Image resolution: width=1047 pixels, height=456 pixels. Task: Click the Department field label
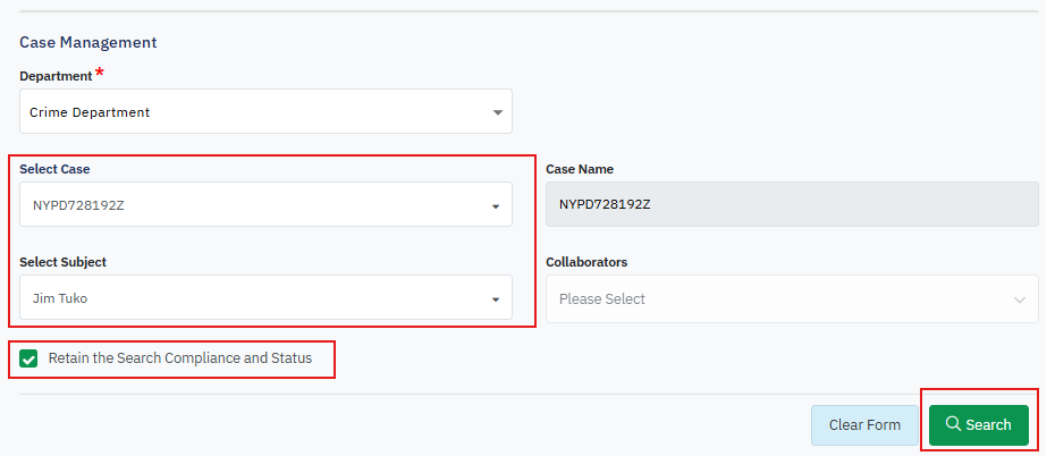click(56, 76)
